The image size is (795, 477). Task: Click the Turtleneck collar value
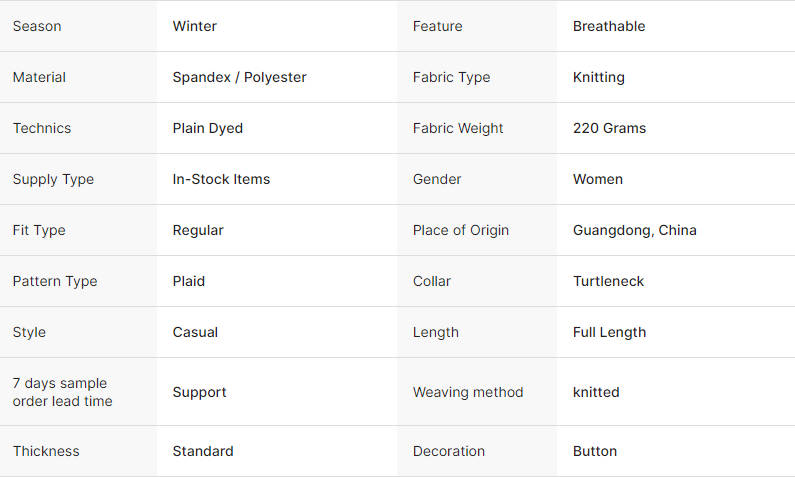(x=608, y=281)
